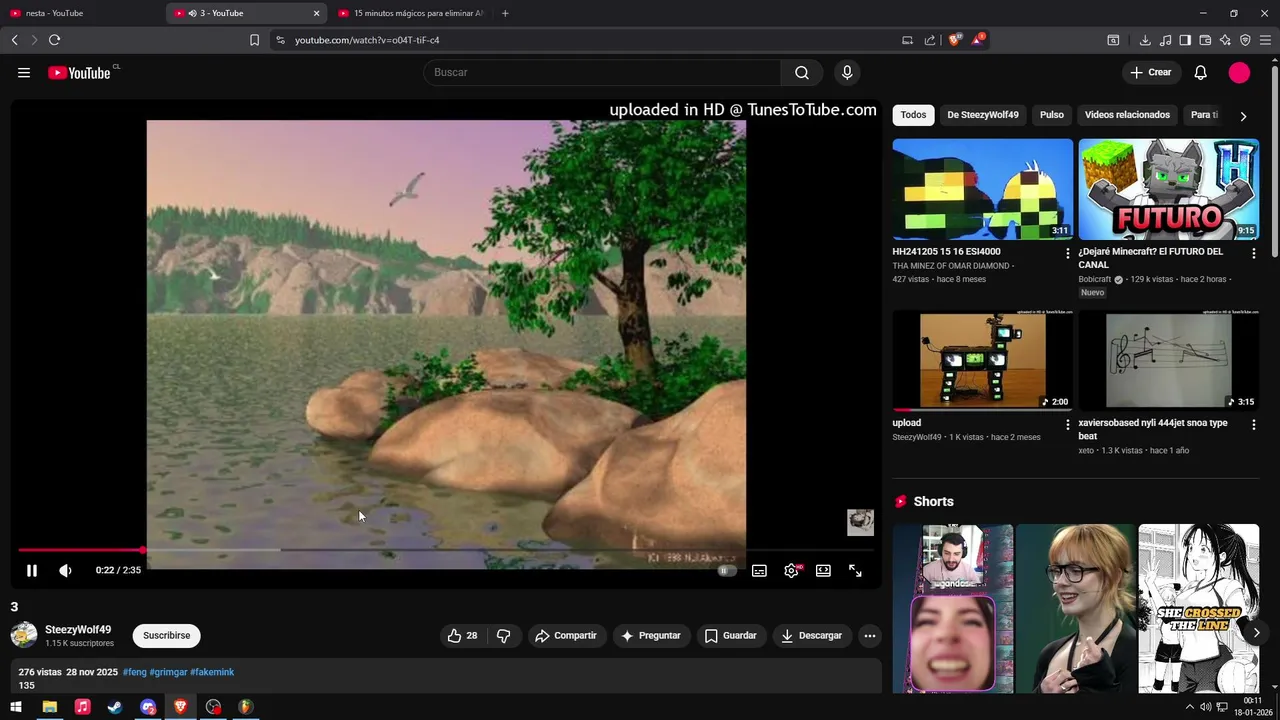Open the Brave Rewards triangle icon
1280x720 pixels.
coord(978,40)
